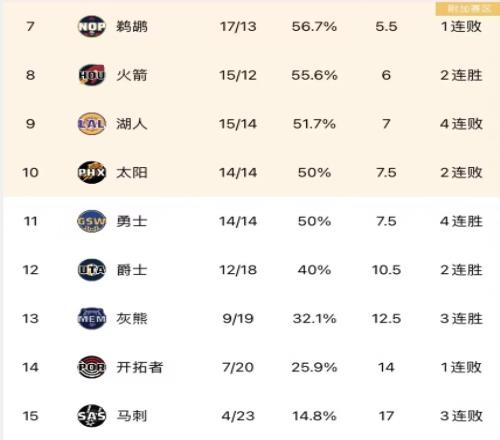
Task: Click the POR Trail Blazers logo
Action: pos(92,367)
